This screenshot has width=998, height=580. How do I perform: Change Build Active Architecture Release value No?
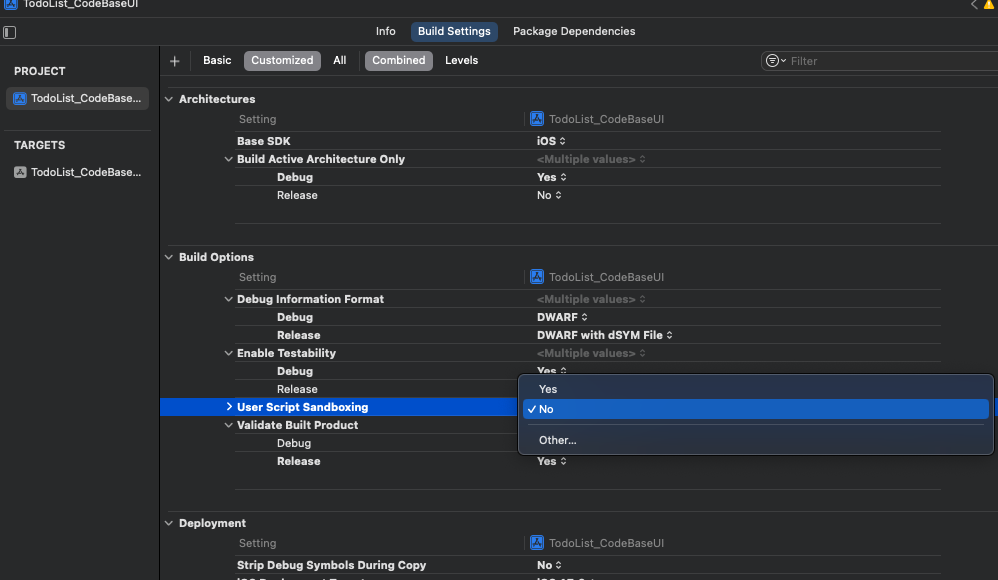549,195
